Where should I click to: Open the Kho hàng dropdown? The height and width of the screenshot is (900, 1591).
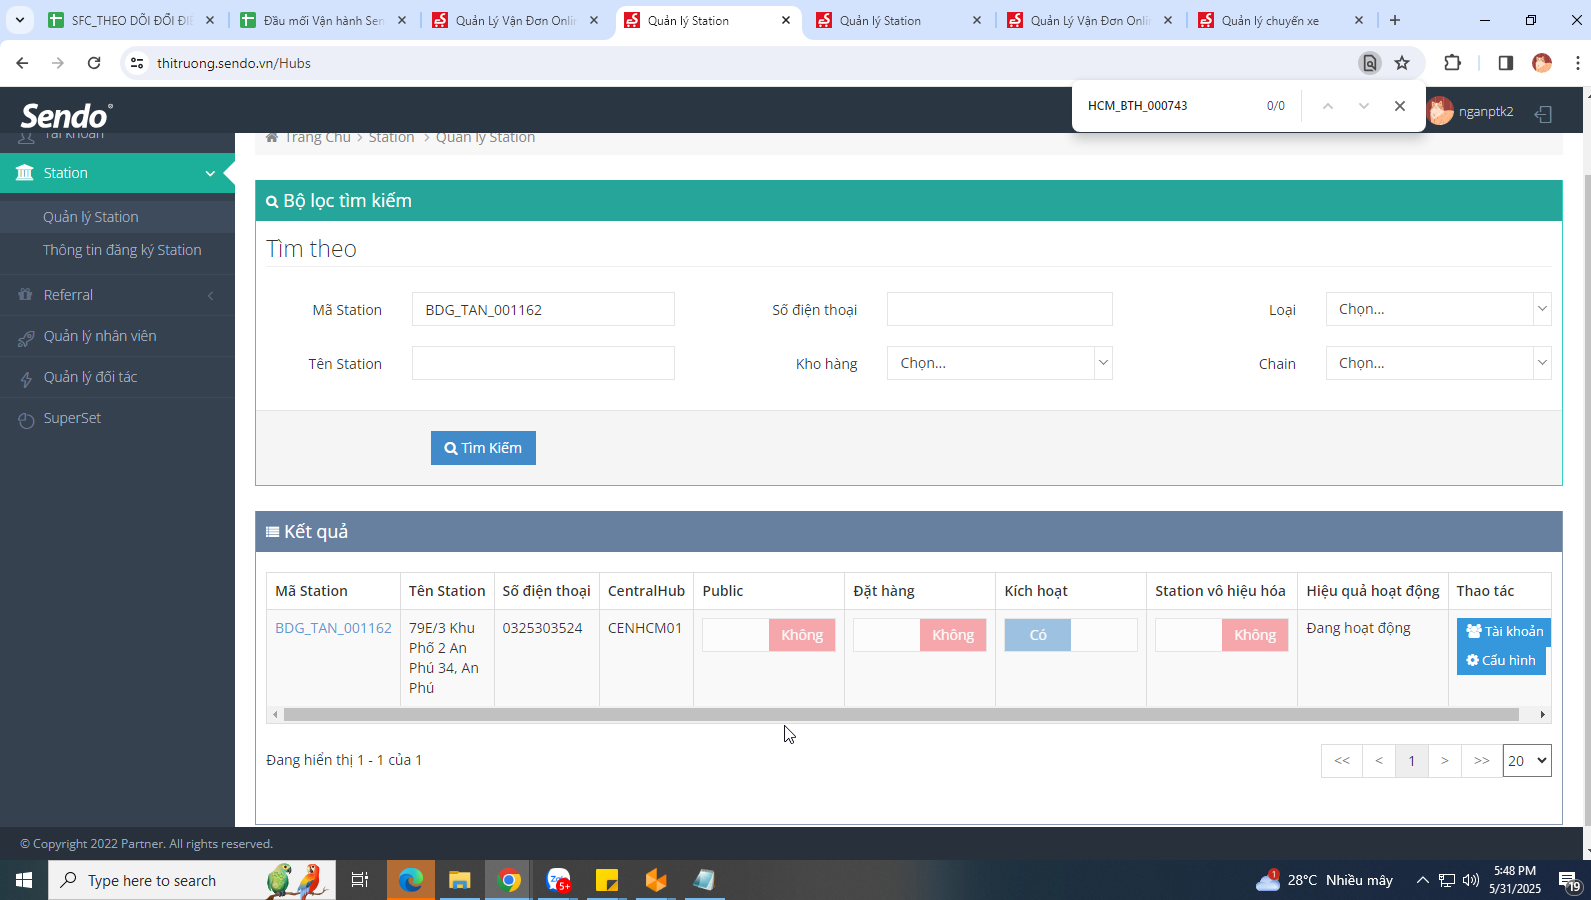coord(1000,363)
